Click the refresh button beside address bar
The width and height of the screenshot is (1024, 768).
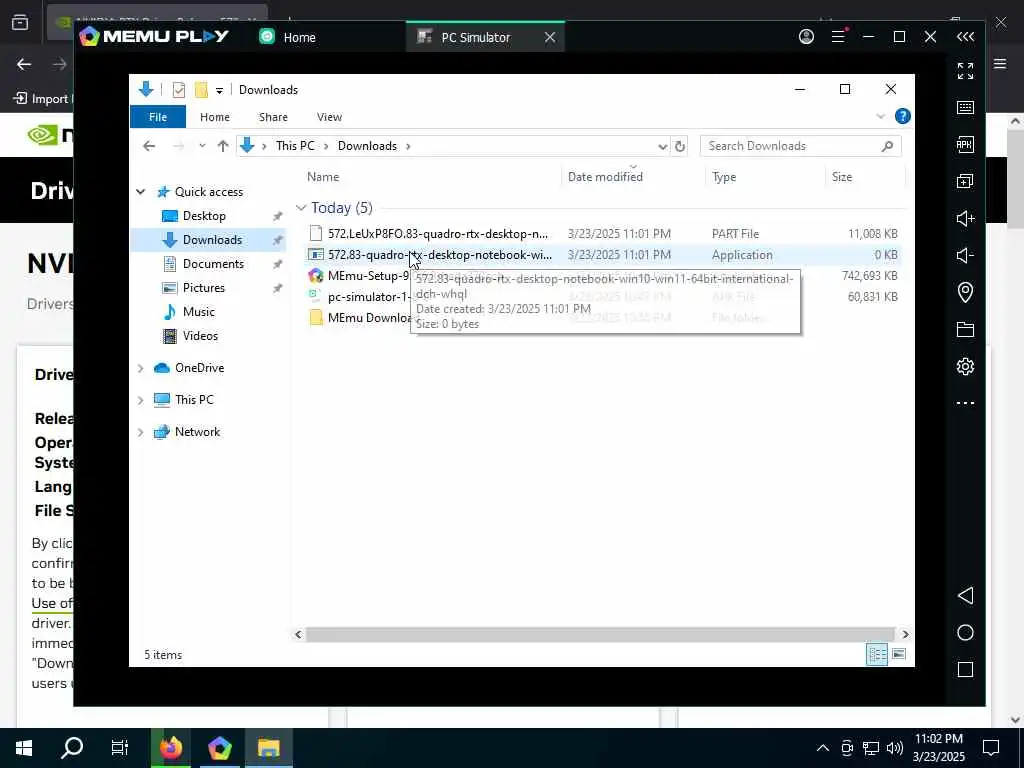pos(680,146)
